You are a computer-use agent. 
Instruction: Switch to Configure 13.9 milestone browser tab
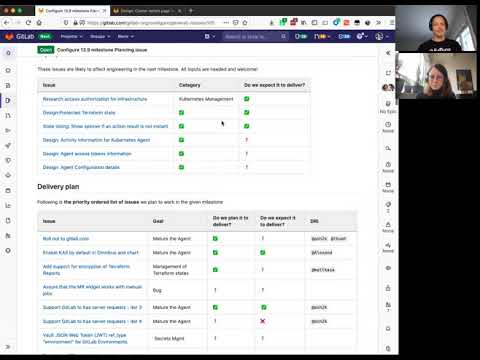71,11
